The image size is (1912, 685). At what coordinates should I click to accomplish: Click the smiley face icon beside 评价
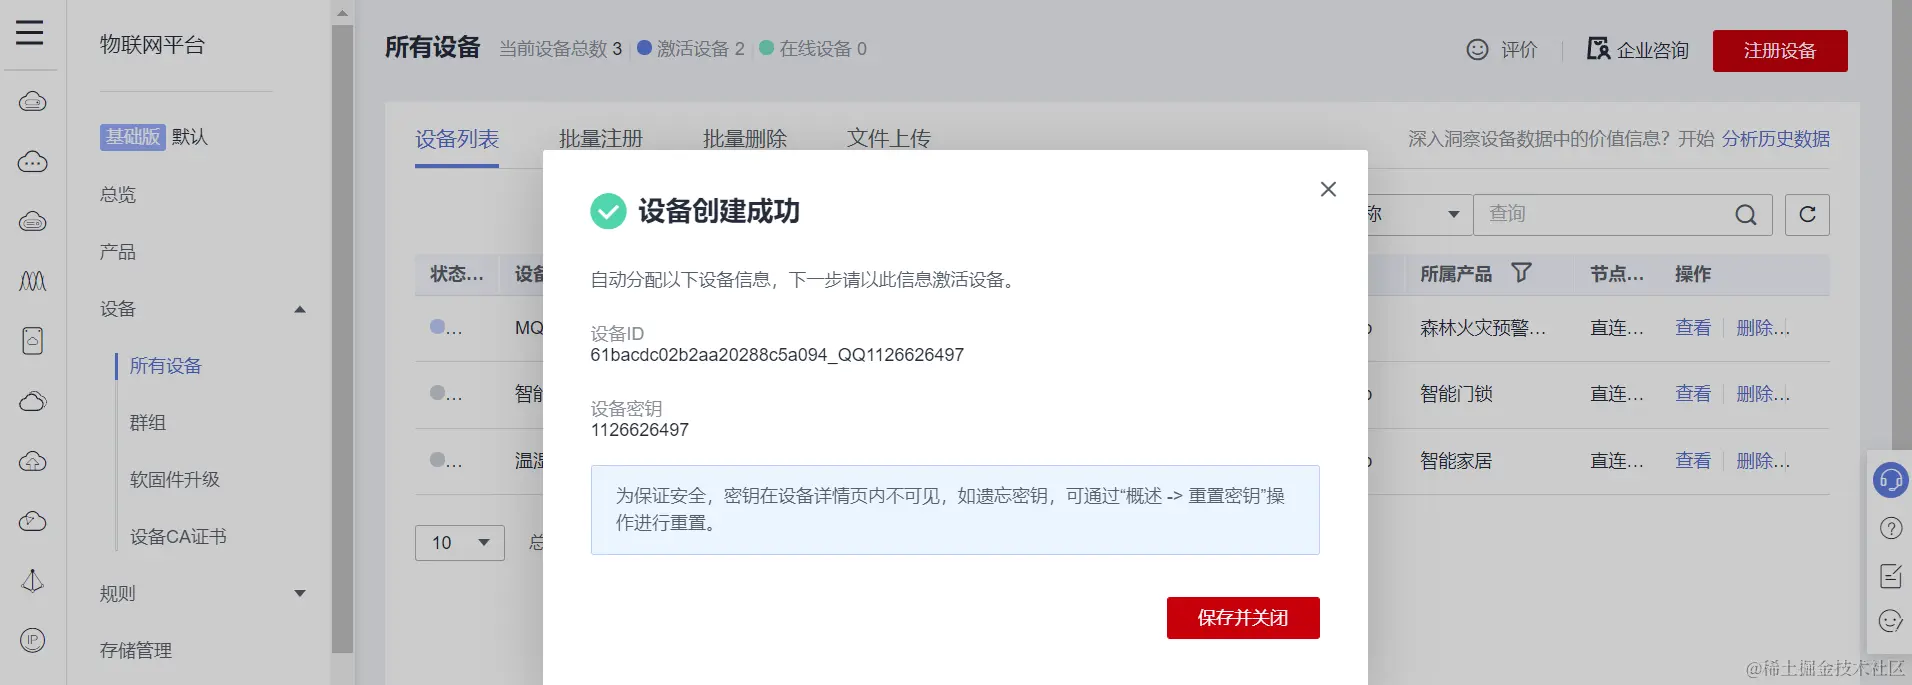[1477, 49]
